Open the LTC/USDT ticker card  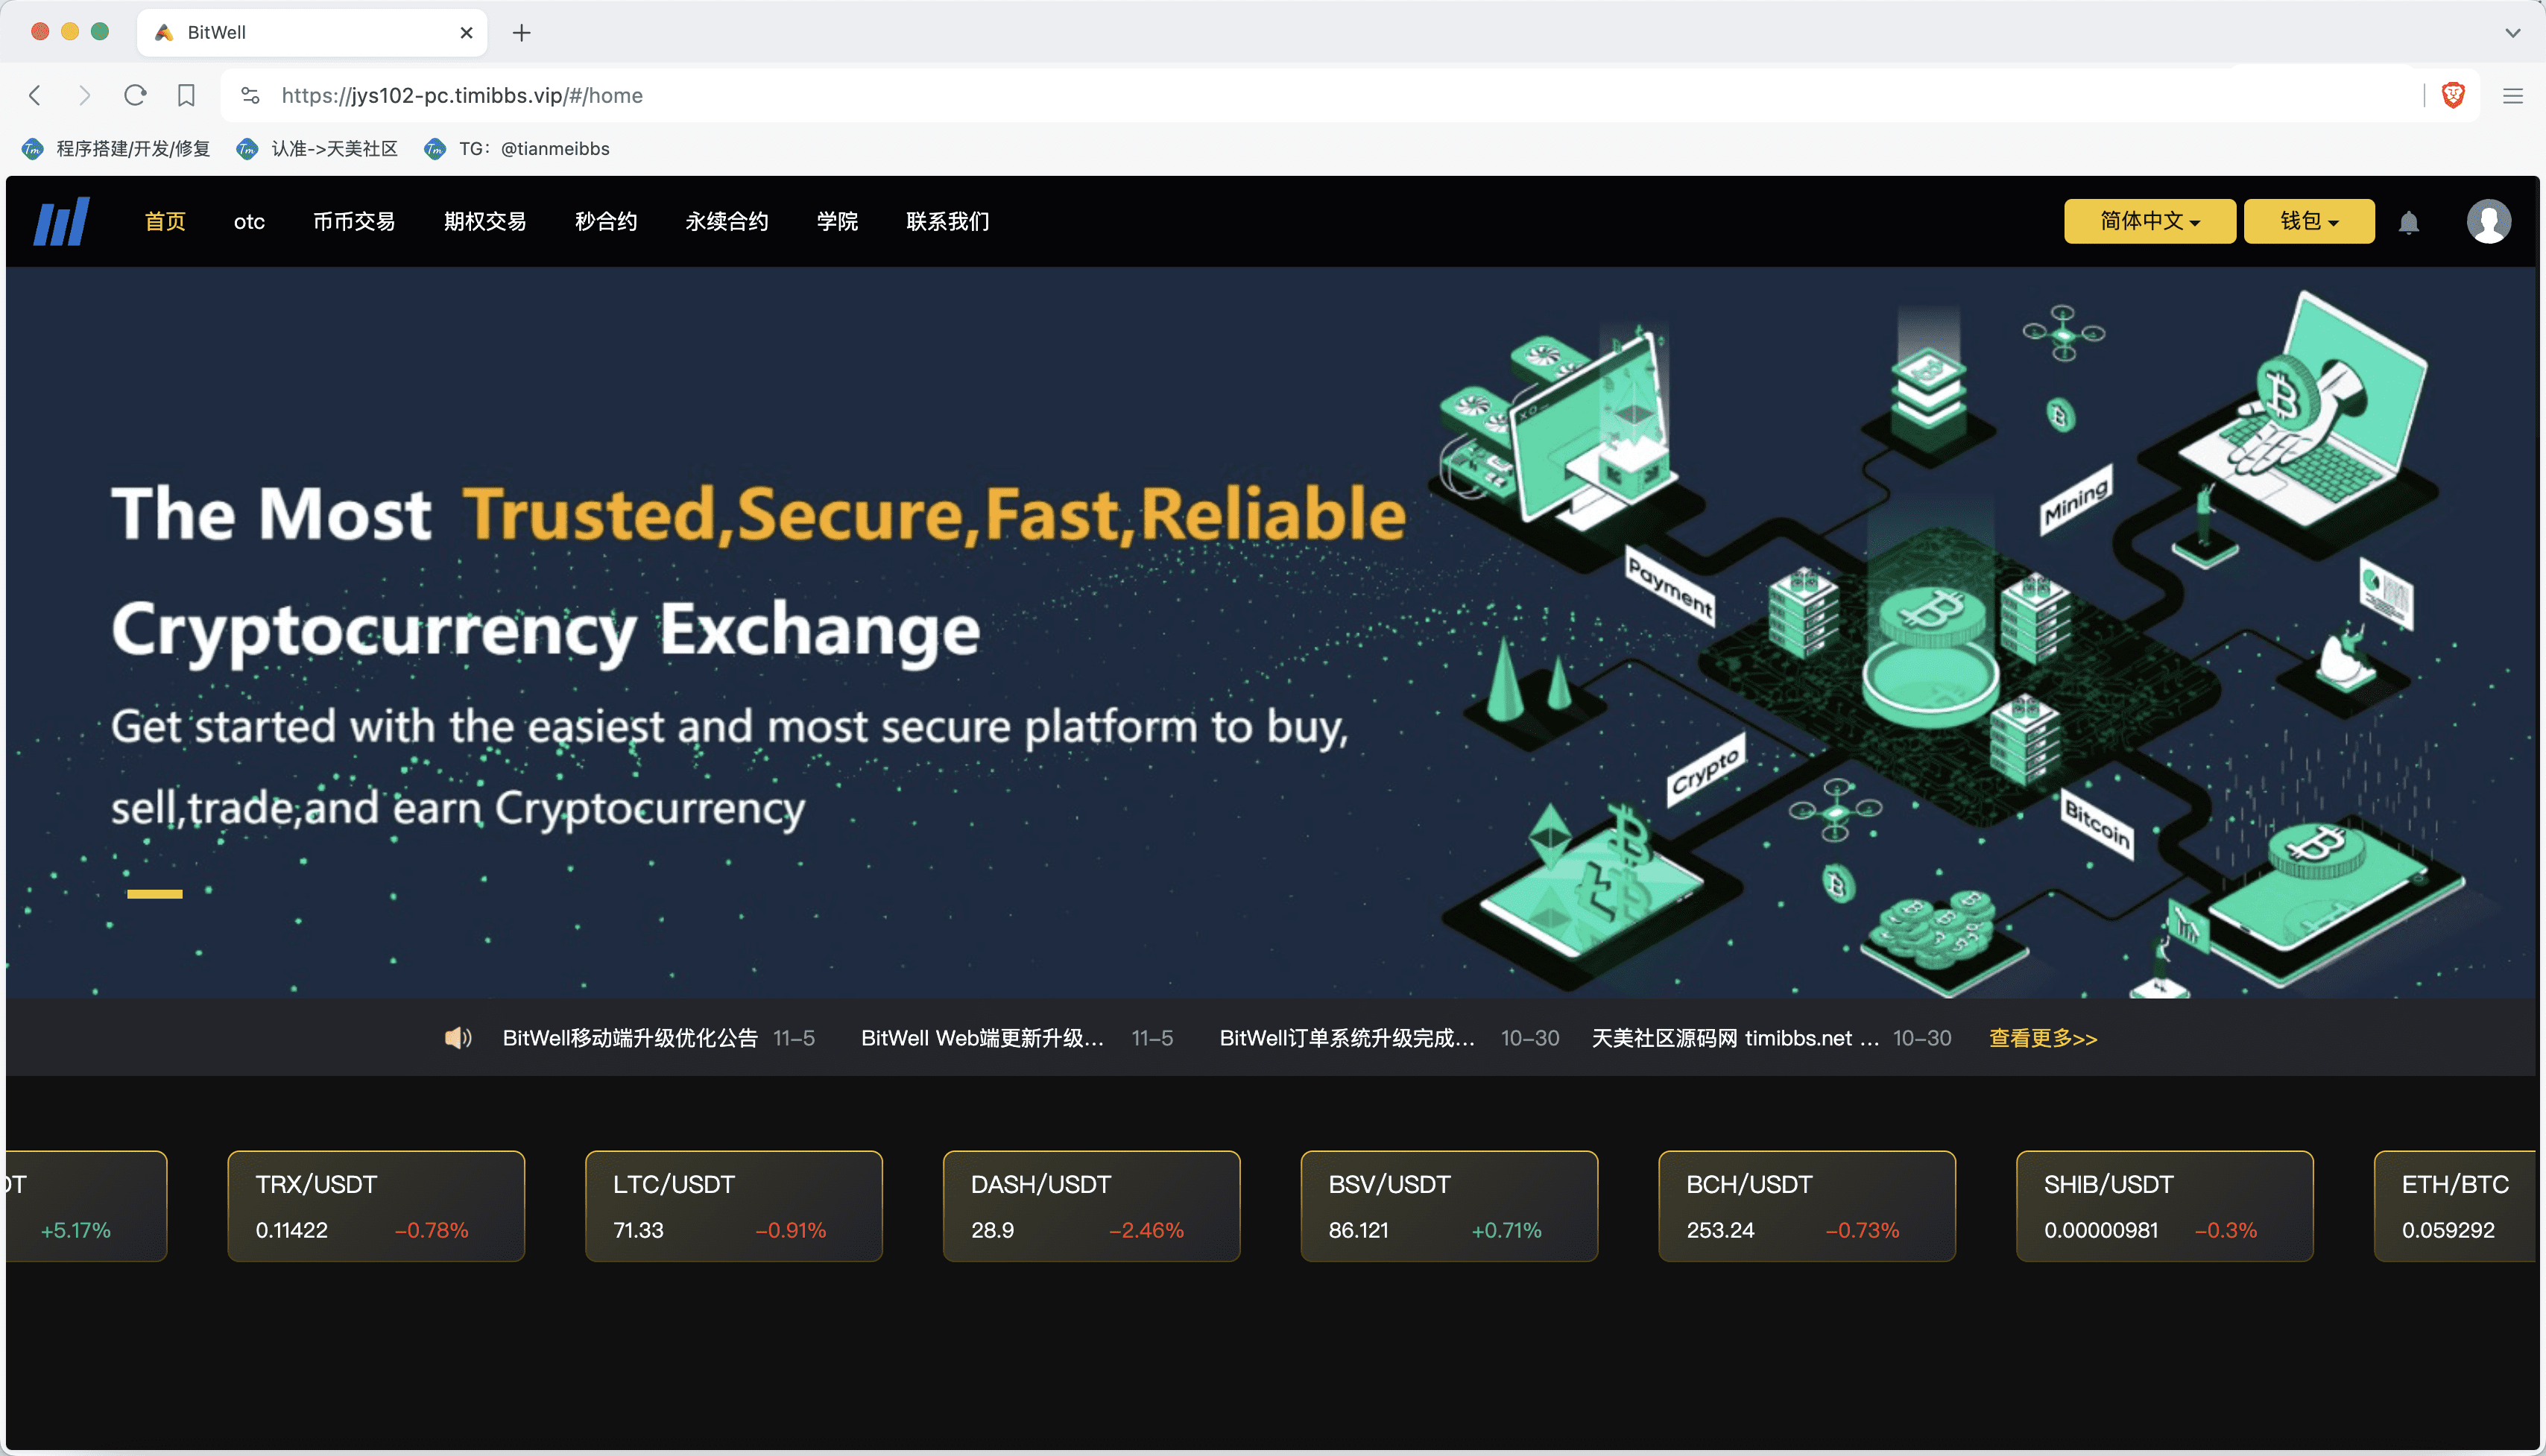pos(733,1206)
